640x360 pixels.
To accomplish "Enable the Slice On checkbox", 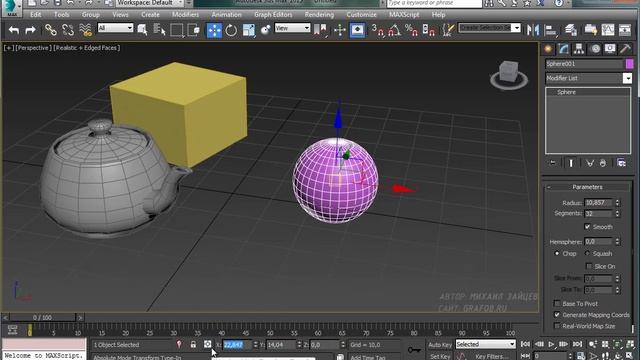I will point(589,266).
